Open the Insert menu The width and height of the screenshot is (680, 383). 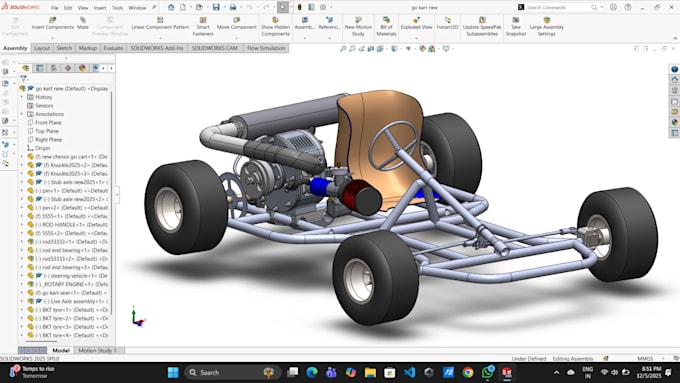pos(100,8)
